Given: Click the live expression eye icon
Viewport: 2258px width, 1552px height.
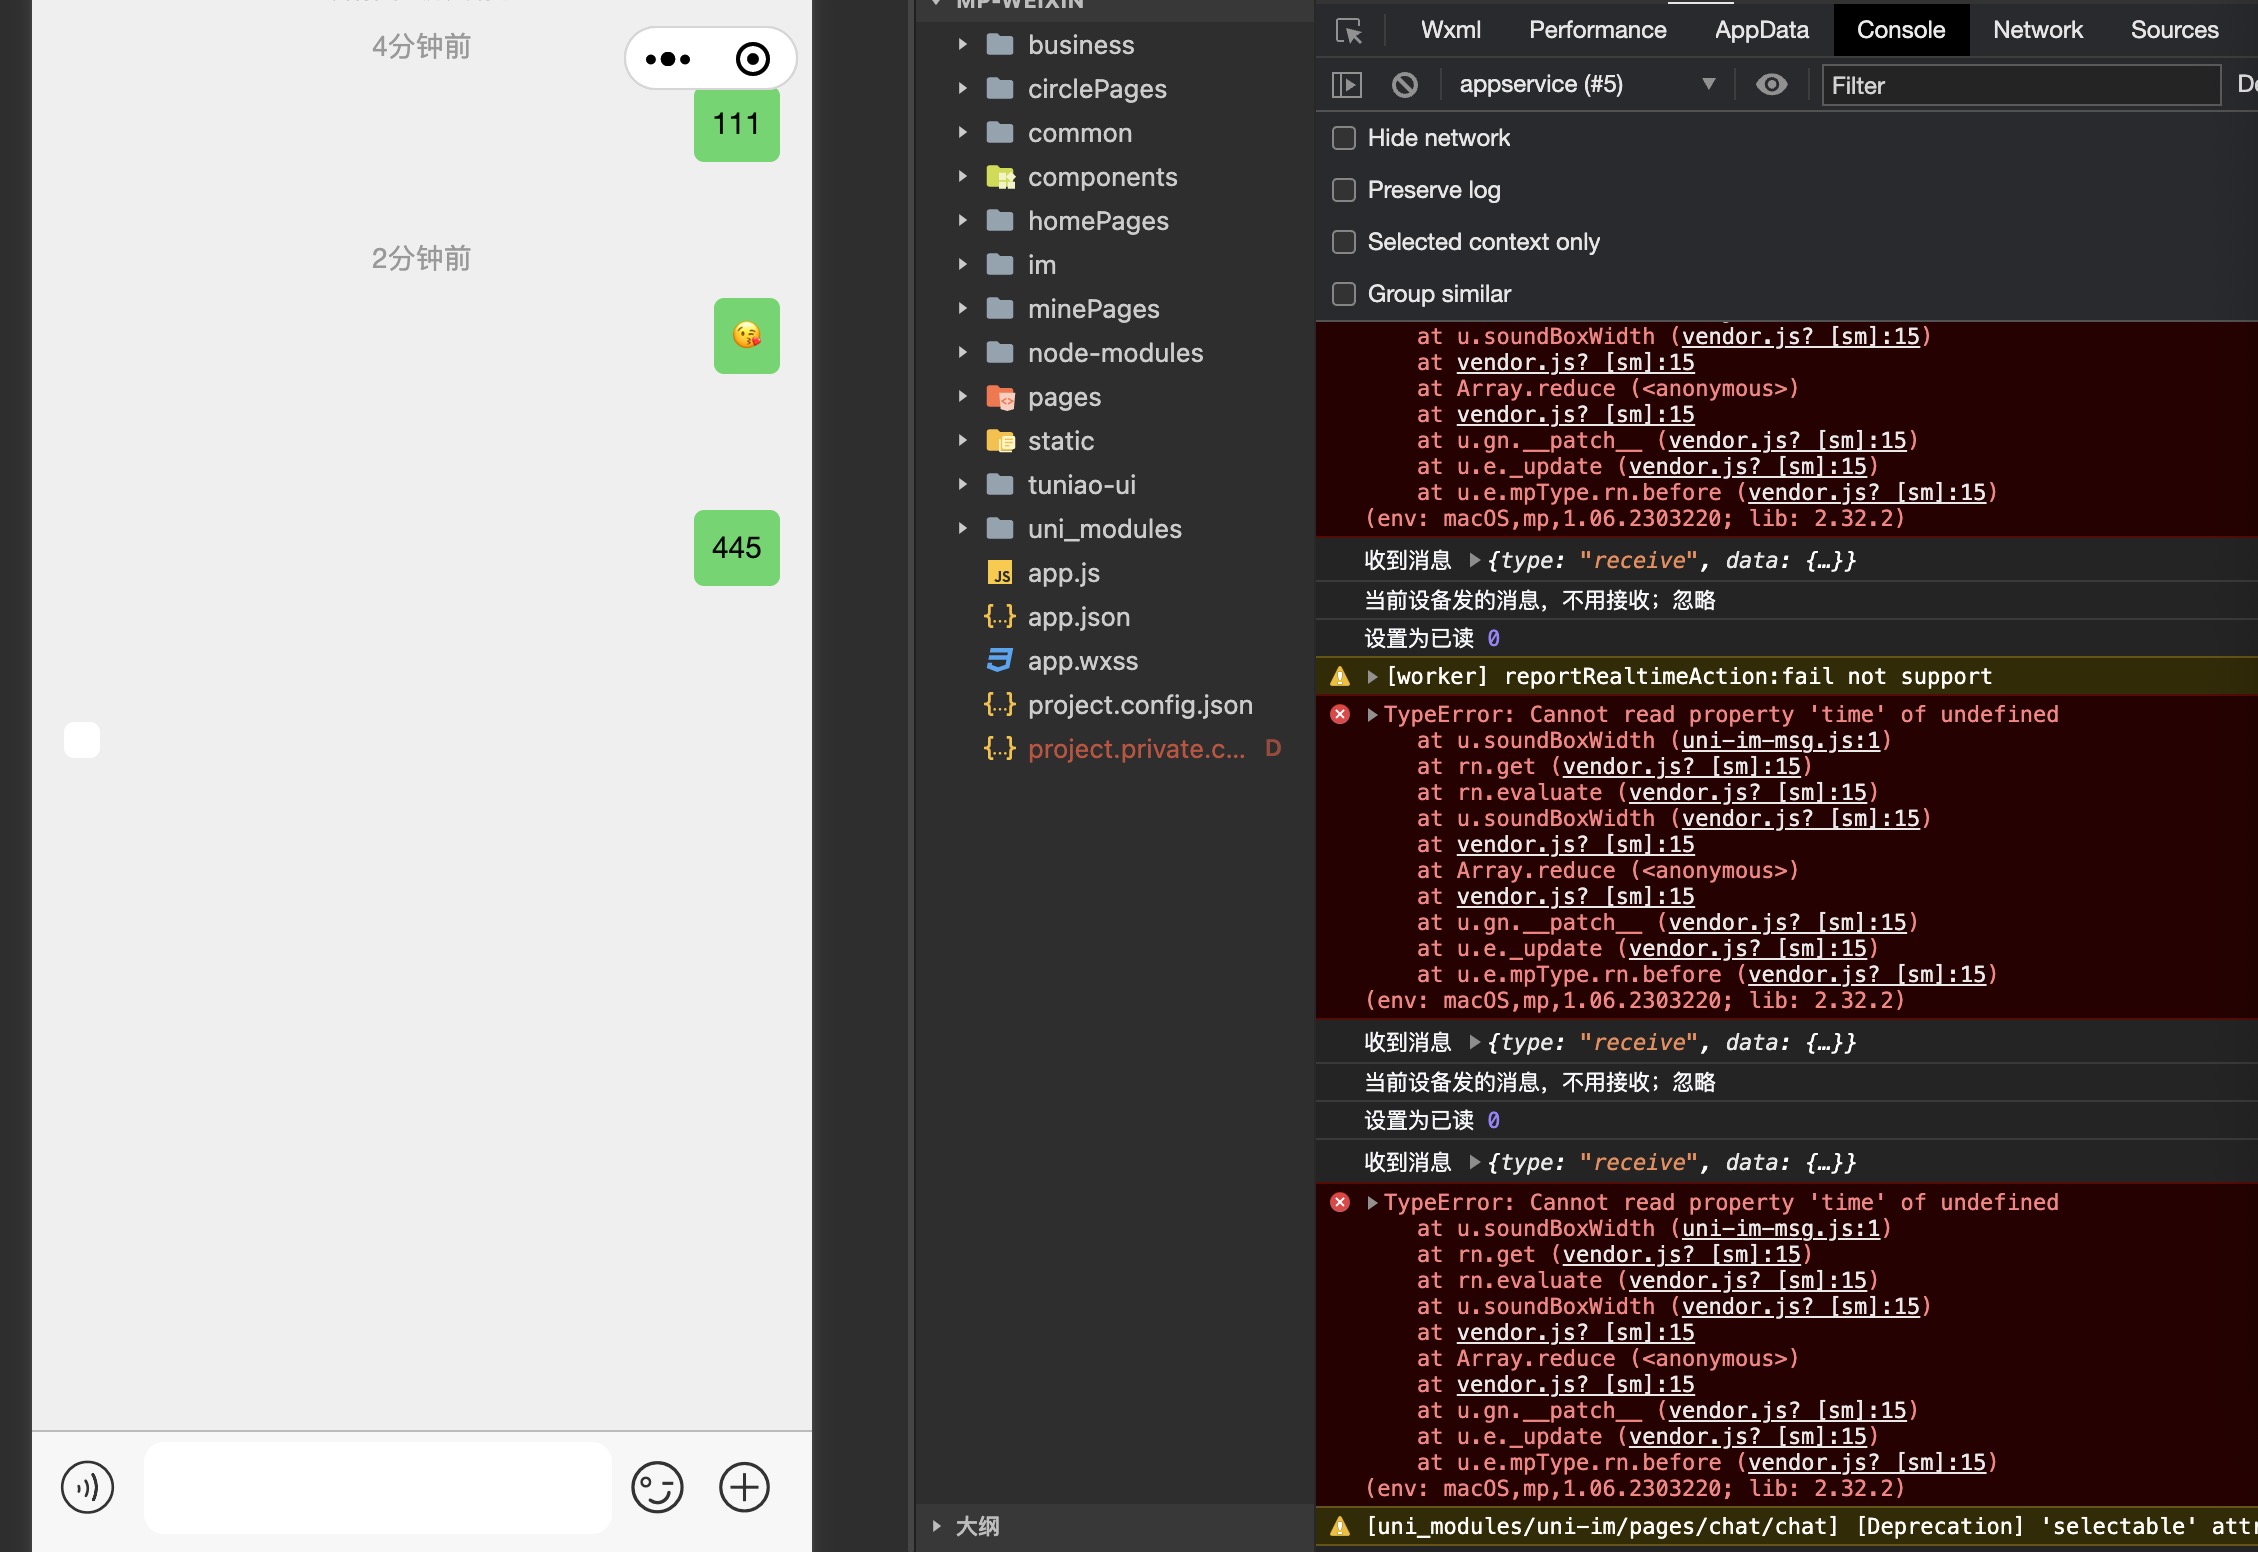Looking at the screenshot, I should 1771,85.
